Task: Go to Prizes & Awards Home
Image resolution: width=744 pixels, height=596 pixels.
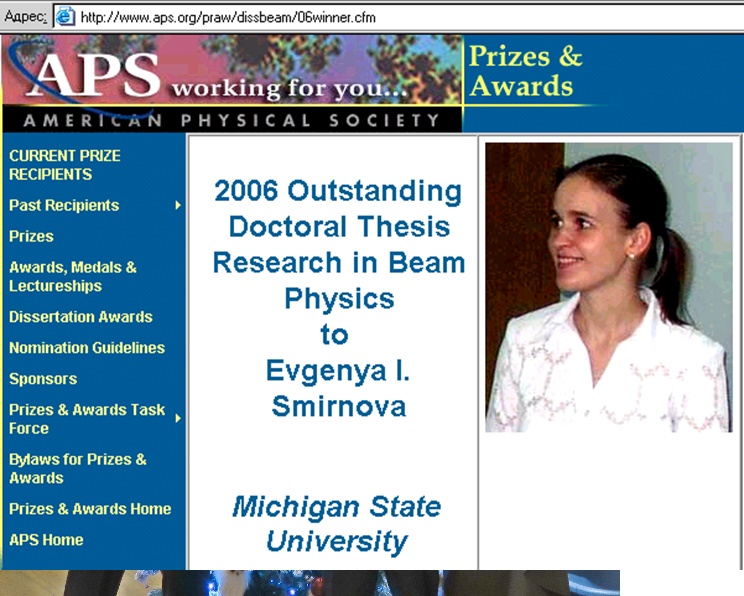Action: [x=90, y=509]
